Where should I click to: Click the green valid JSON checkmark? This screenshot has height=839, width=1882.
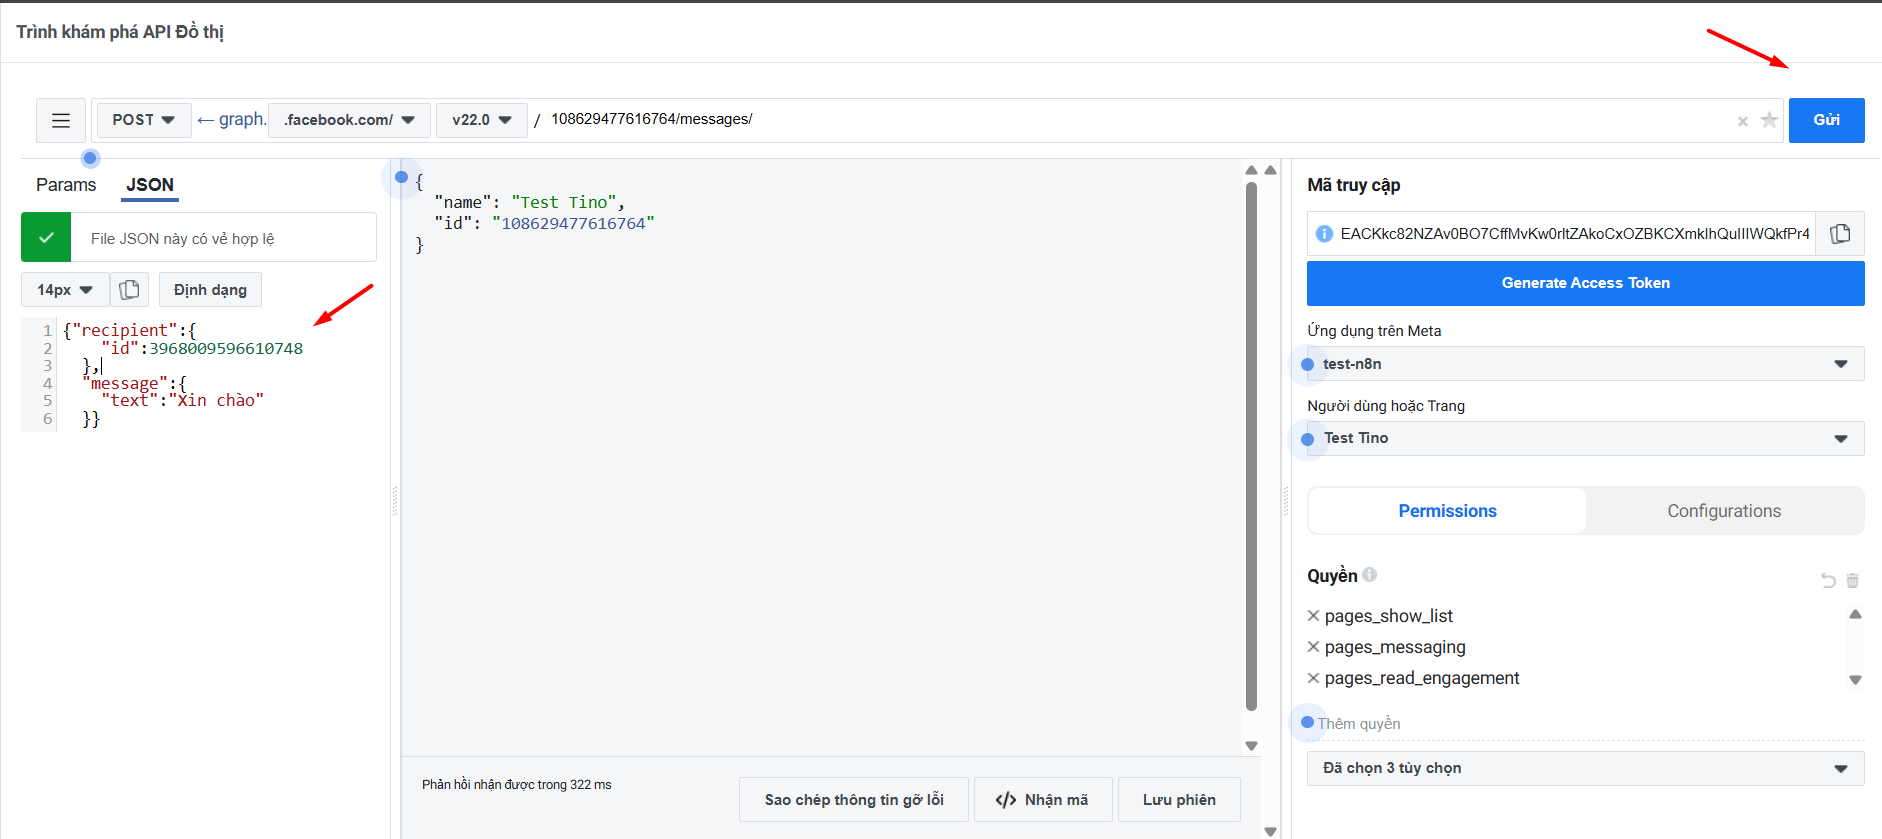coord(46,238)
